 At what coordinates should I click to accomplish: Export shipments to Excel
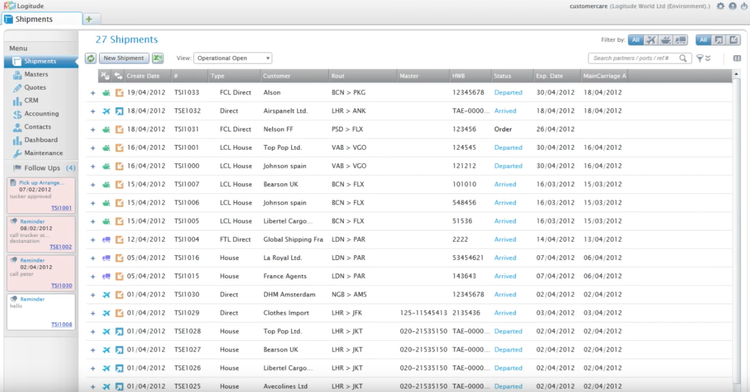(157, 58)
